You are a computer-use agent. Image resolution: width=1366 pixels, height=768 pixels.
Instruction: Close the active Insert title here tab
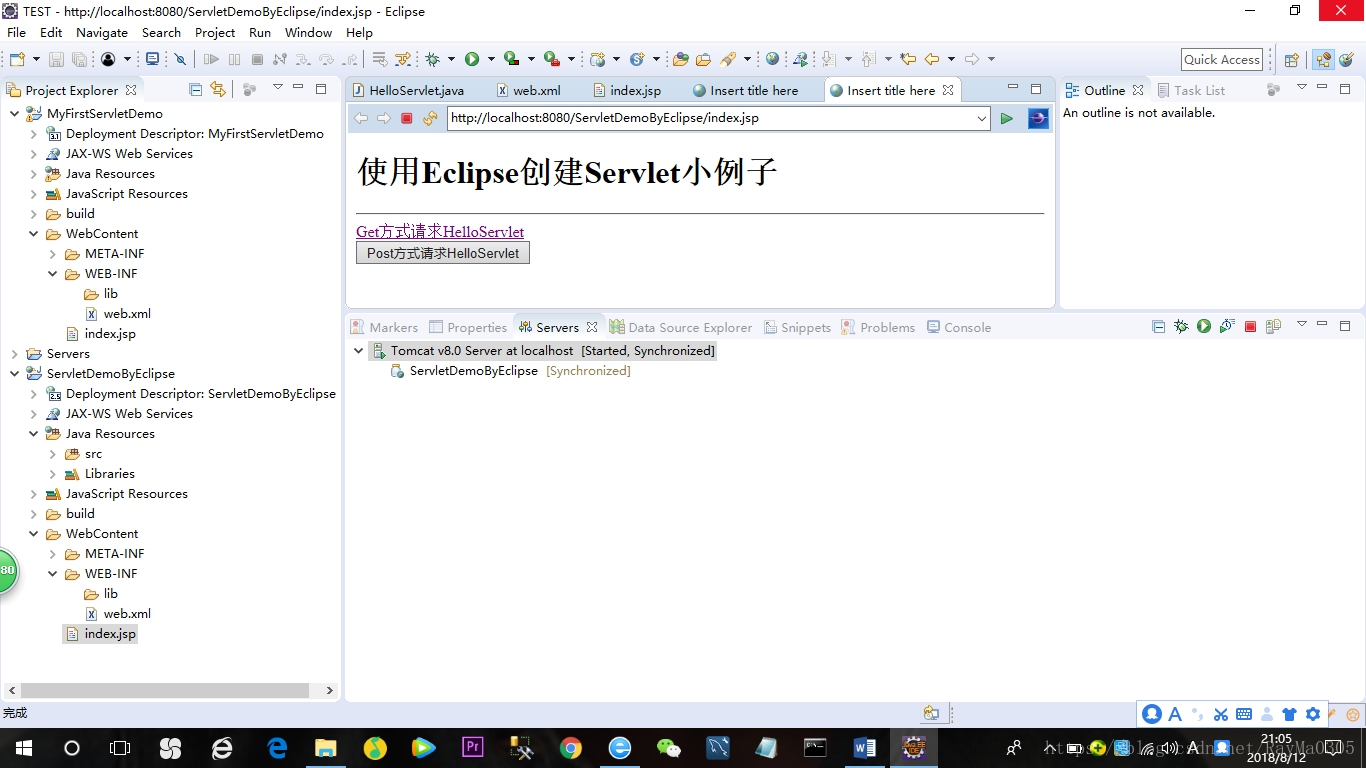tap(948, 90)
